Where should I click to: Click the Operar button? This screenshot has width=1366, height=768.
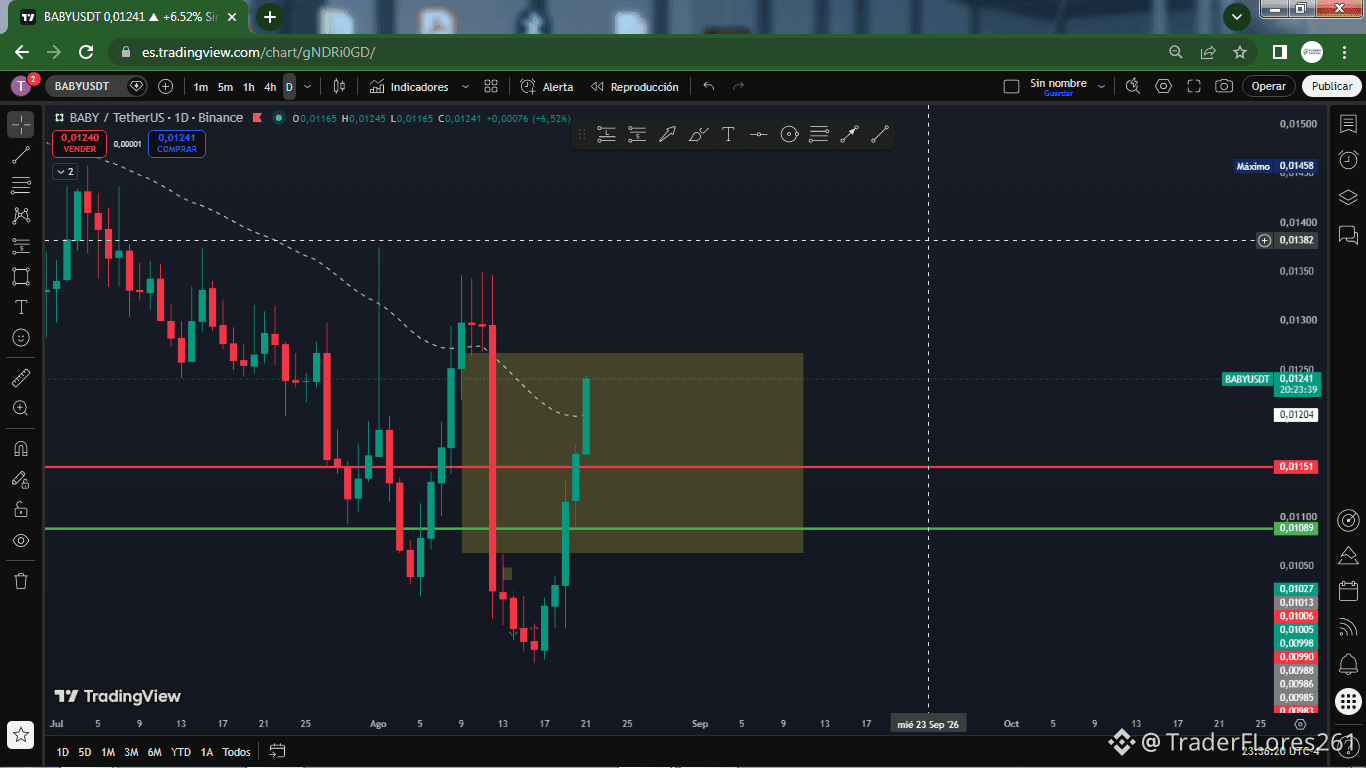click(x=1269, y=87)
